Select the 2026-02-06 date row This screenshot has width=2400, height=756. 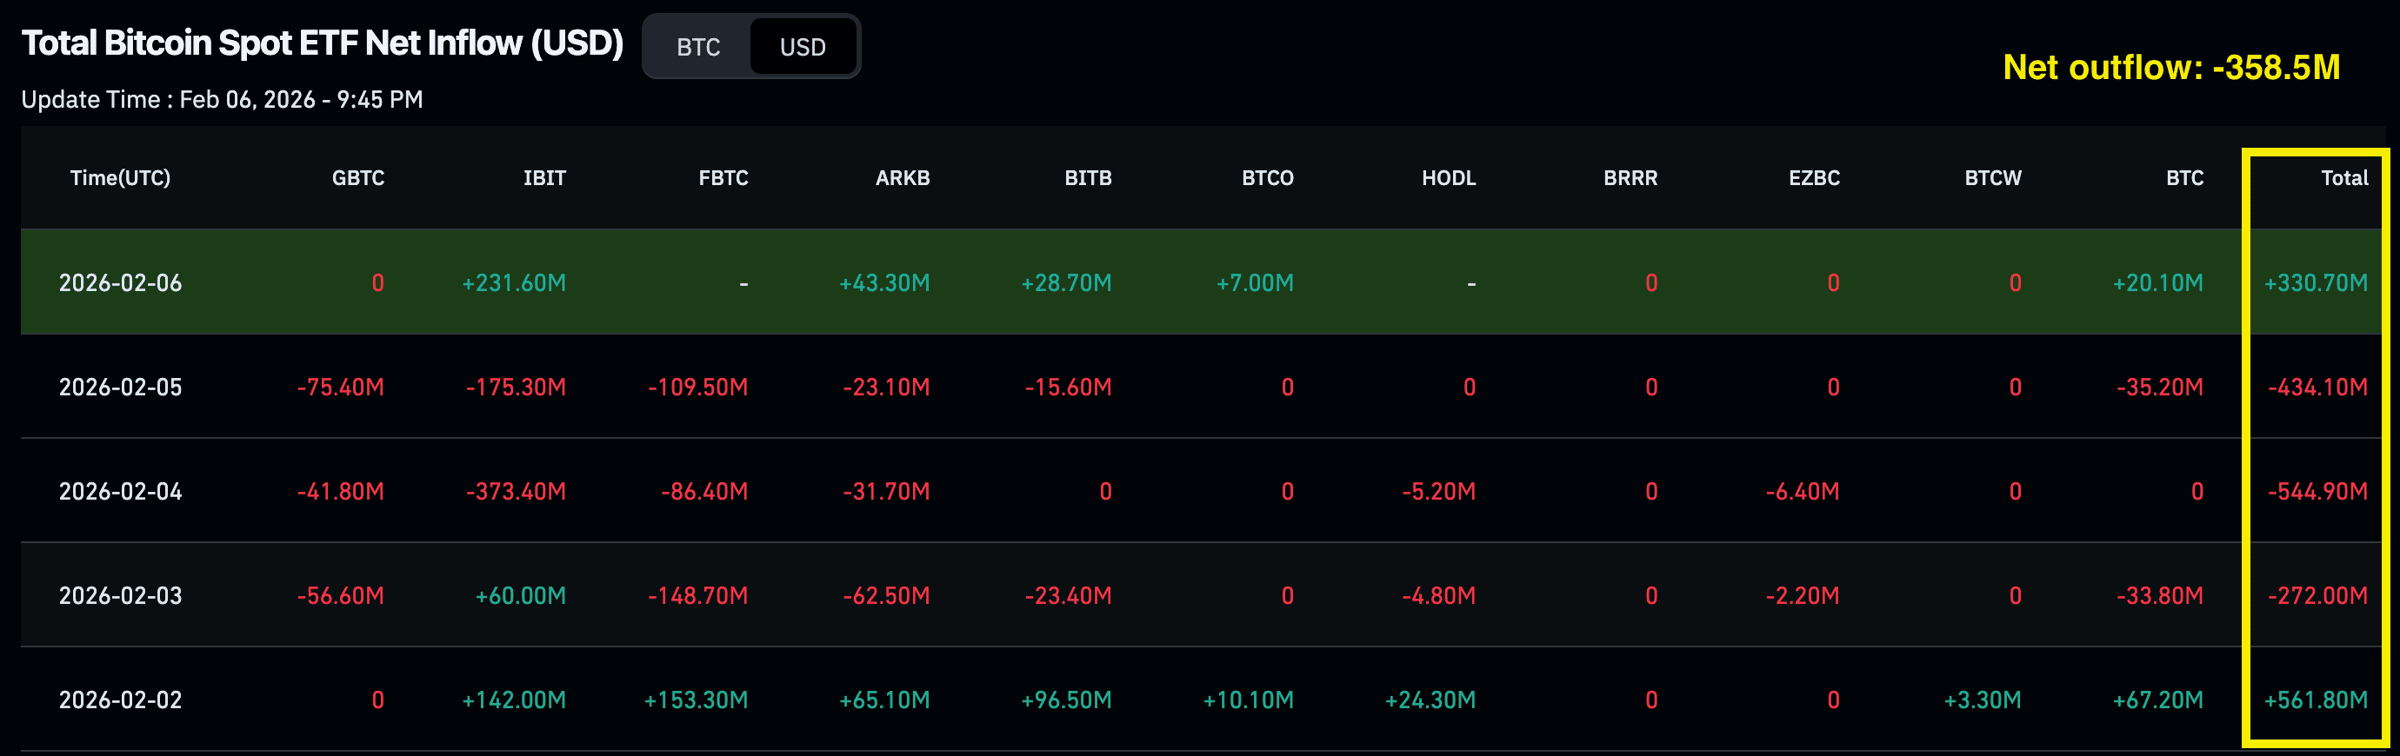coord(120,283)
